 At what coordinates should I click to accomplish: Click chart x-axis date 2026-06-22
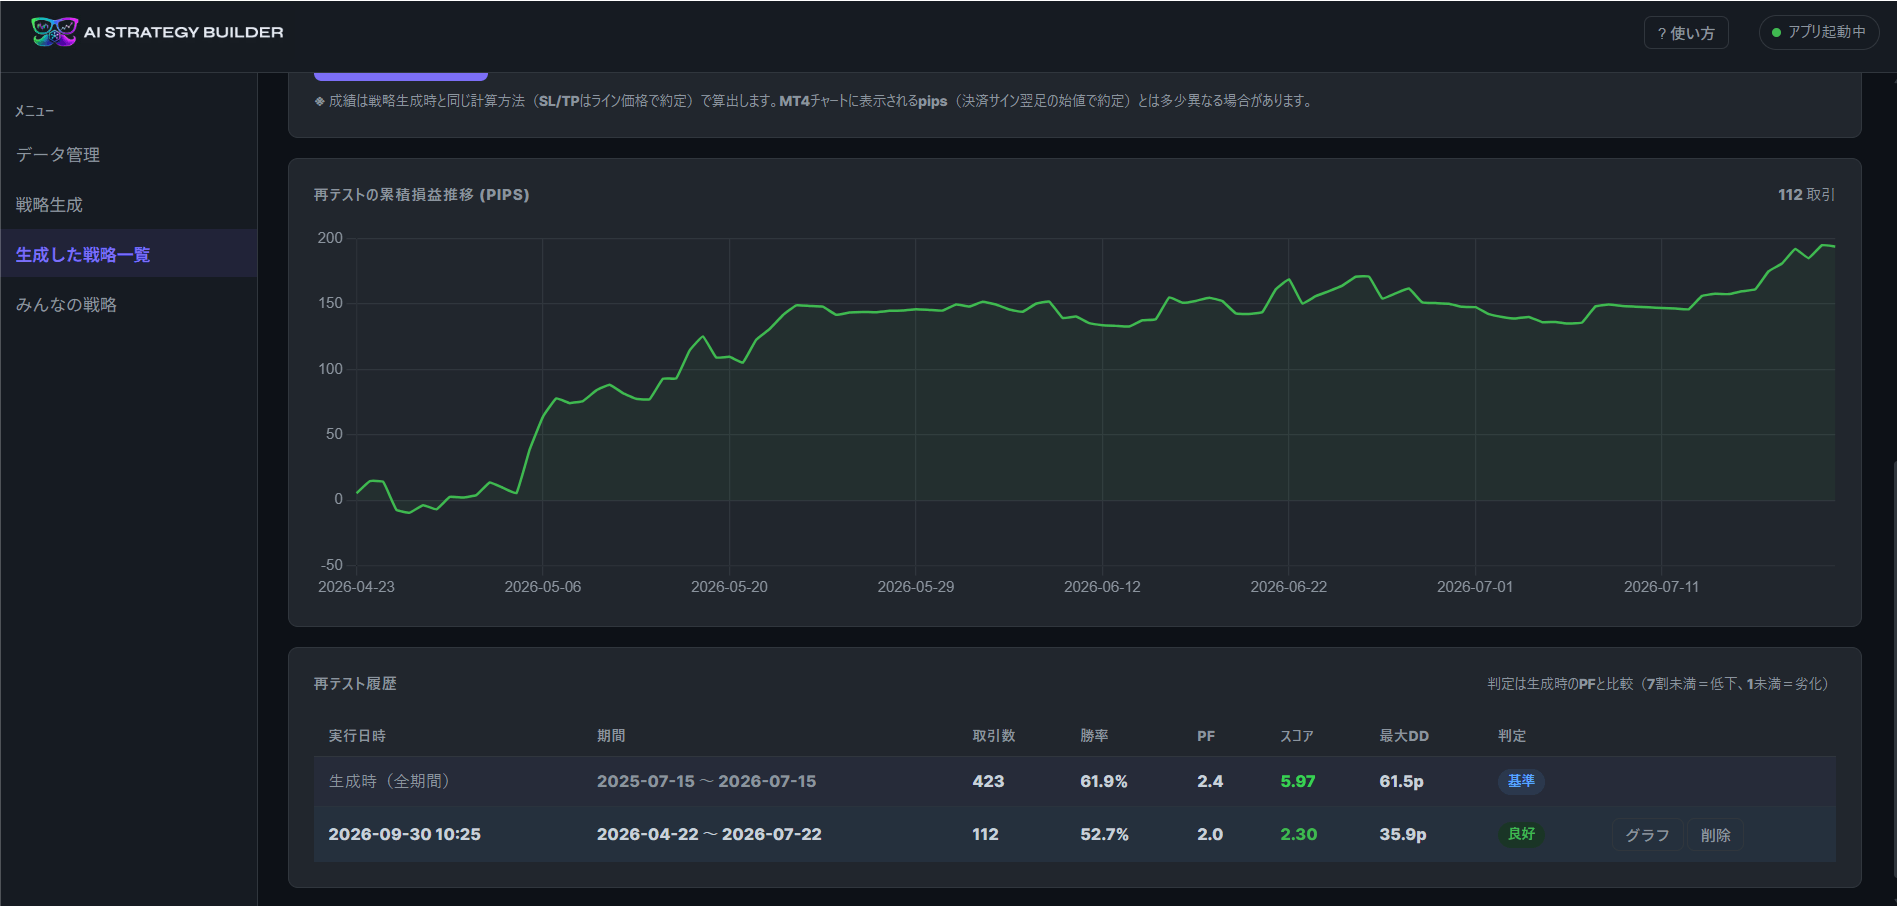pyautogui.click(x=1288, y=587)
